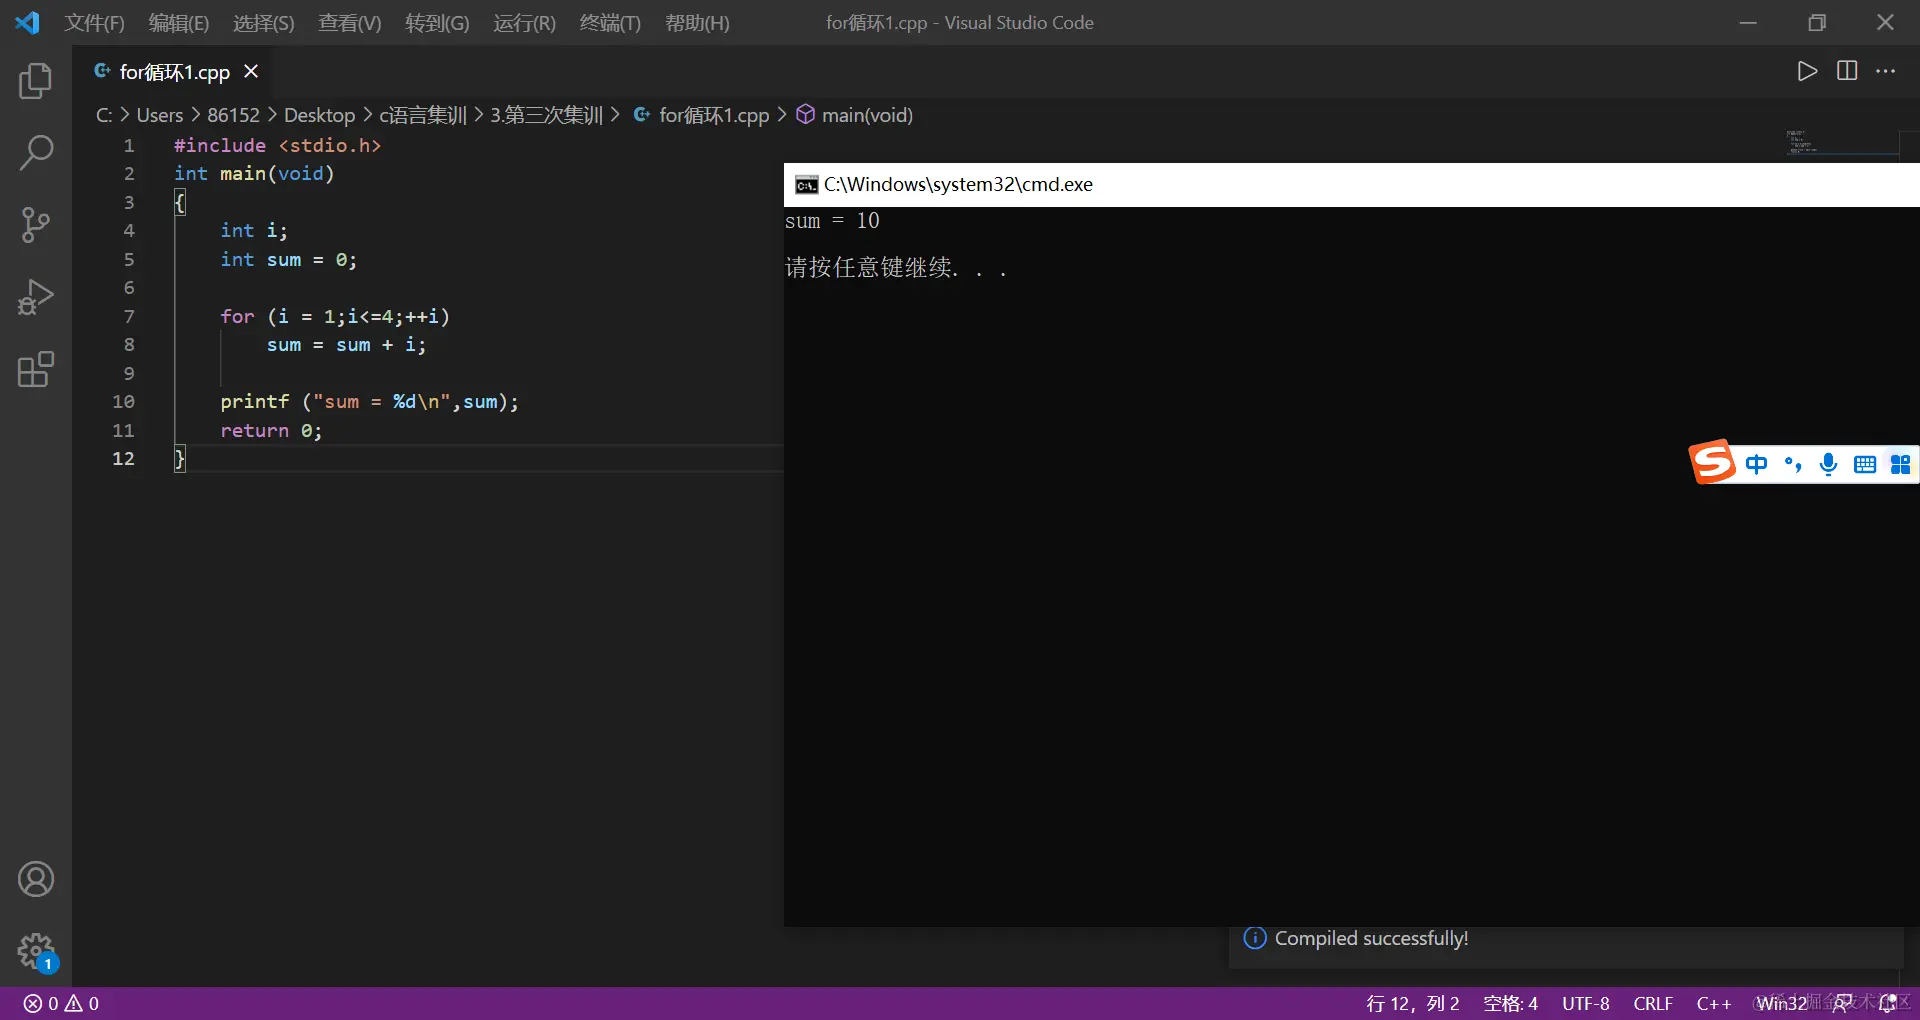1920x1020 pixels.
Task: Click the for loop header line
Action: pos(335,316)
